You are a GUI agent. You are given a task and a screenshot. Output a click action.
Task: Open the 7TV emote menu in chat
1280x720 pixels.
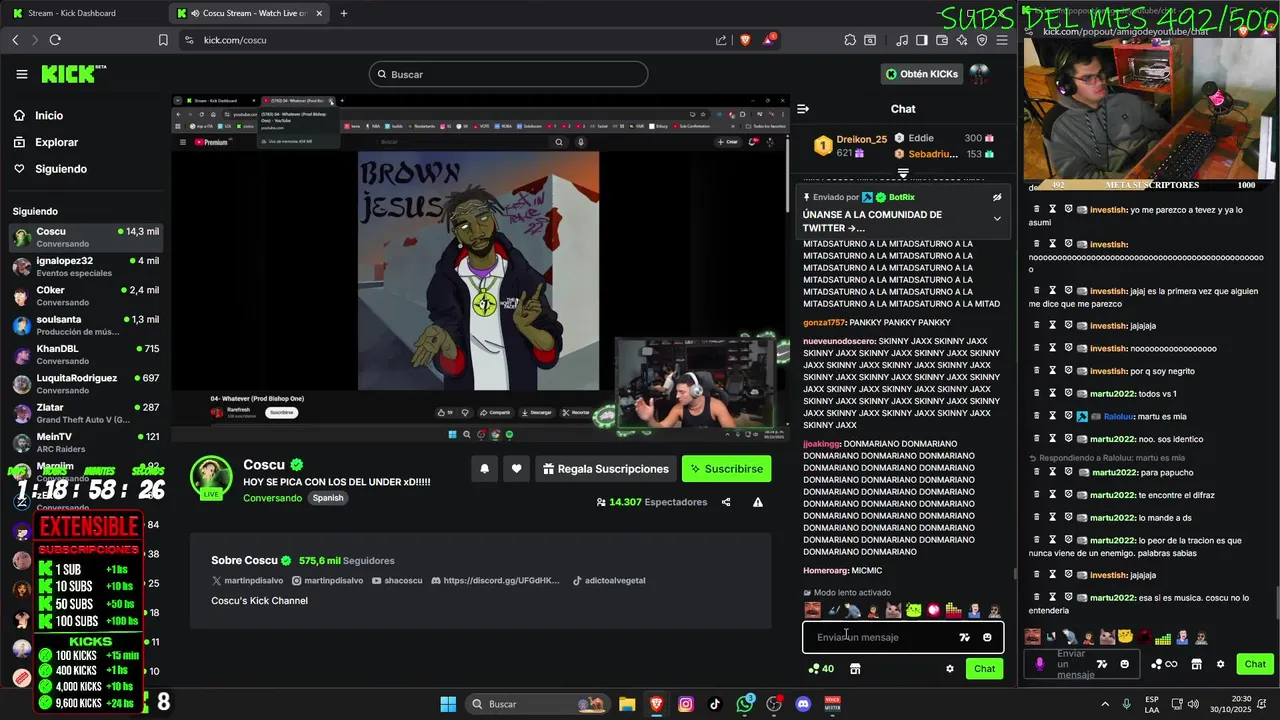(964, 637)
